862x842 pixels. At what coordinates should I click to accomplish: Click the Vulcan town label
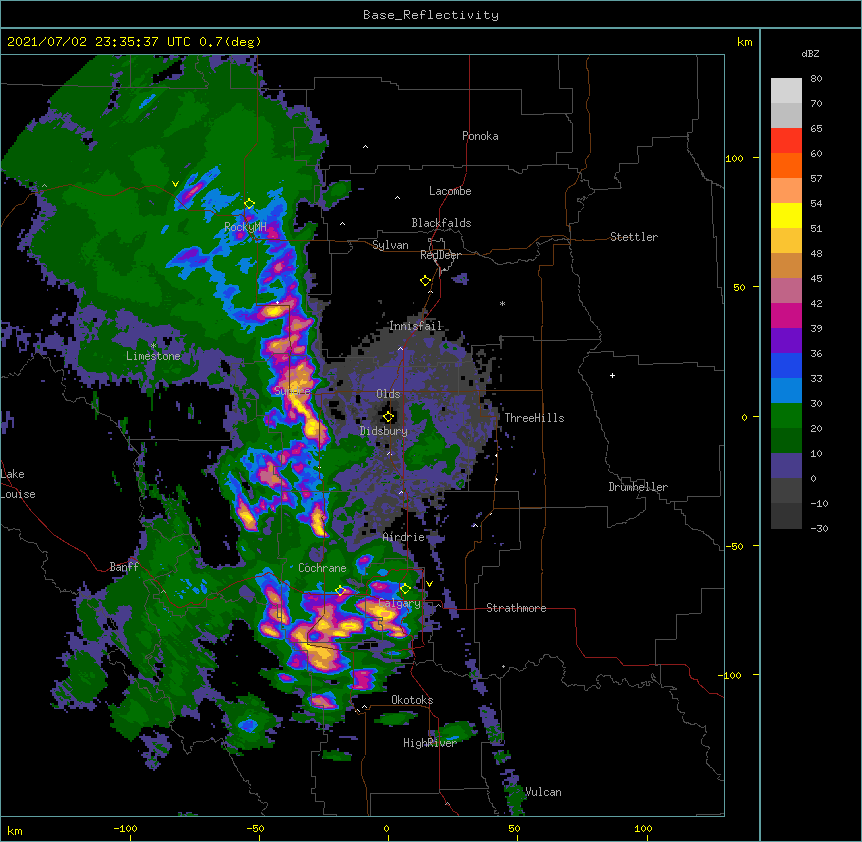pos(543,792)
